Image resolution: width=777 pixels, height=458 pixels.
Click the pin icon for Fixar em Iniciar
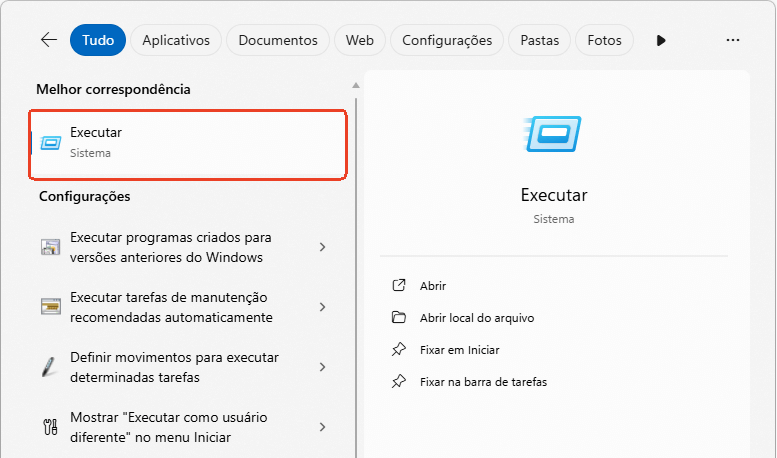pos(399,349)
